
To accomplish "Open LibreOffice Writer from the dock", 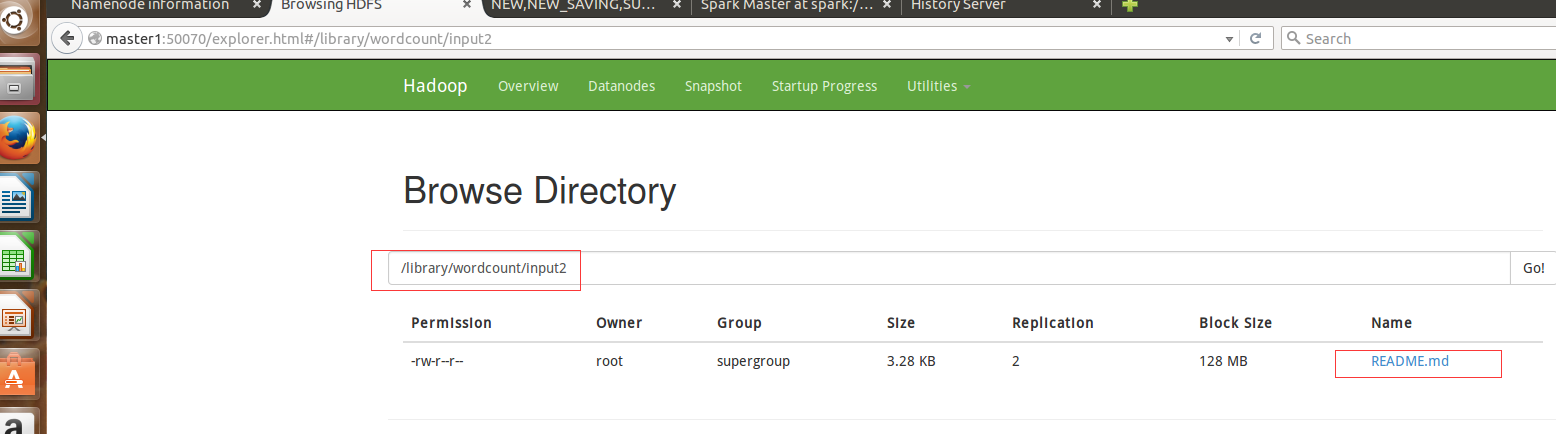I will pyautogui.click(x=17, y=197).
